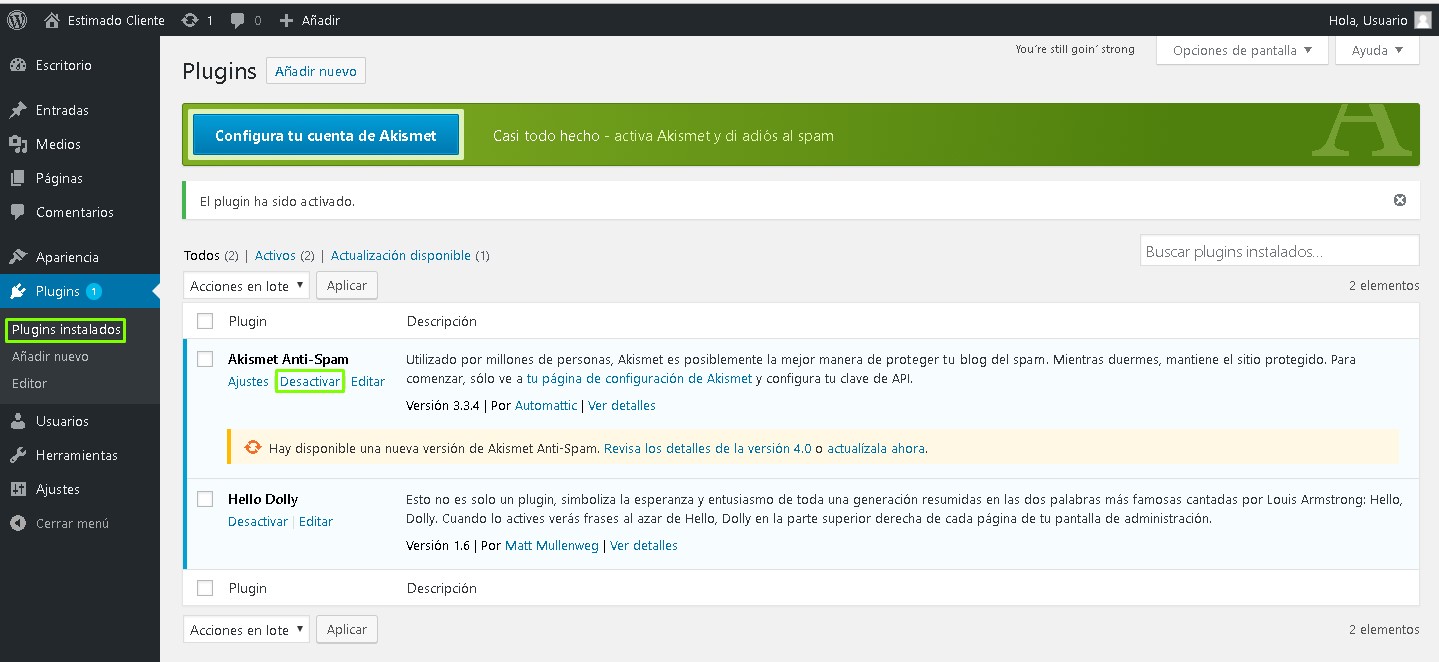Select Plugins instalados submenu item
The height and width of the screenshot is (662, 1439).
(66, 329)
